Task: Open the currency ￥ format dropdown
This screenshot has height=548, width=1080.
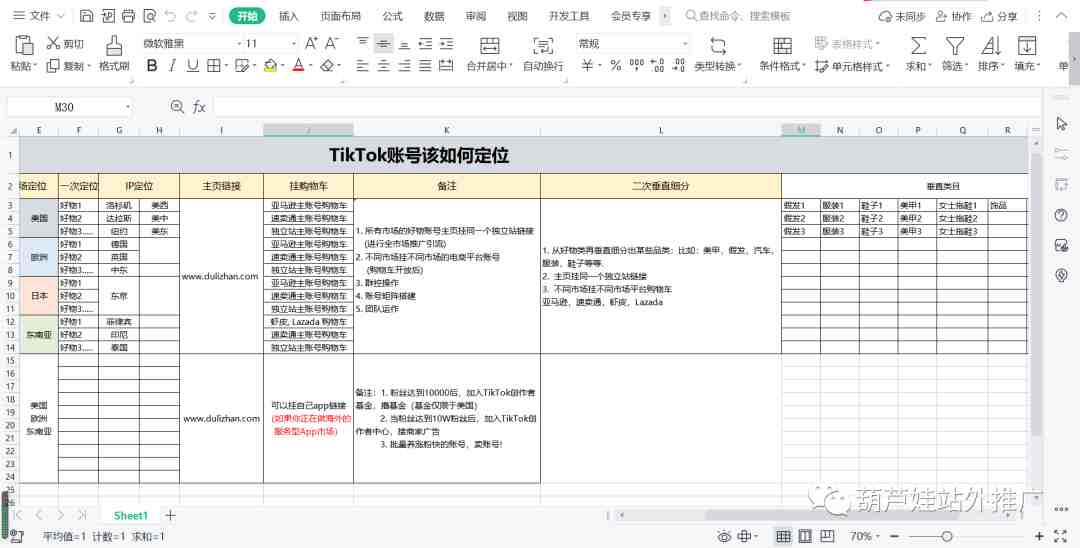Action: coord(600,66)
